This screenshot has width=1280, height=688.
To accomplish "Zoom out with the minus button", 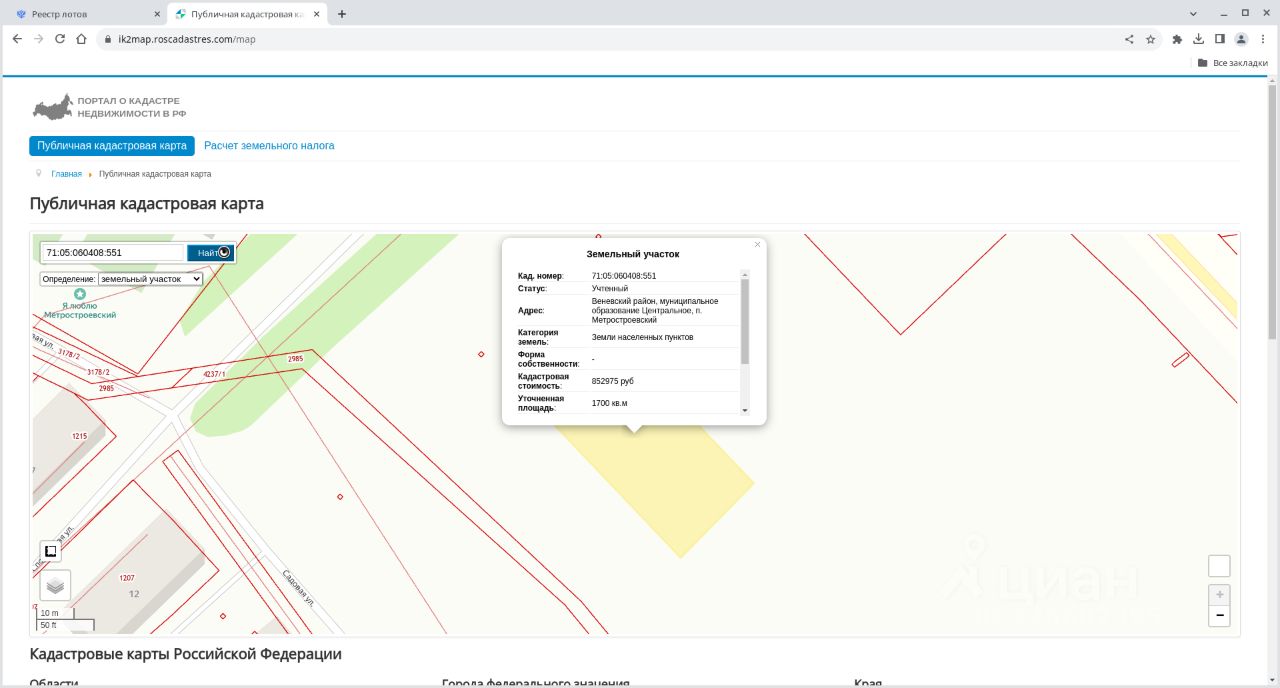I will pyautogui.click(x=1219, y=616).
